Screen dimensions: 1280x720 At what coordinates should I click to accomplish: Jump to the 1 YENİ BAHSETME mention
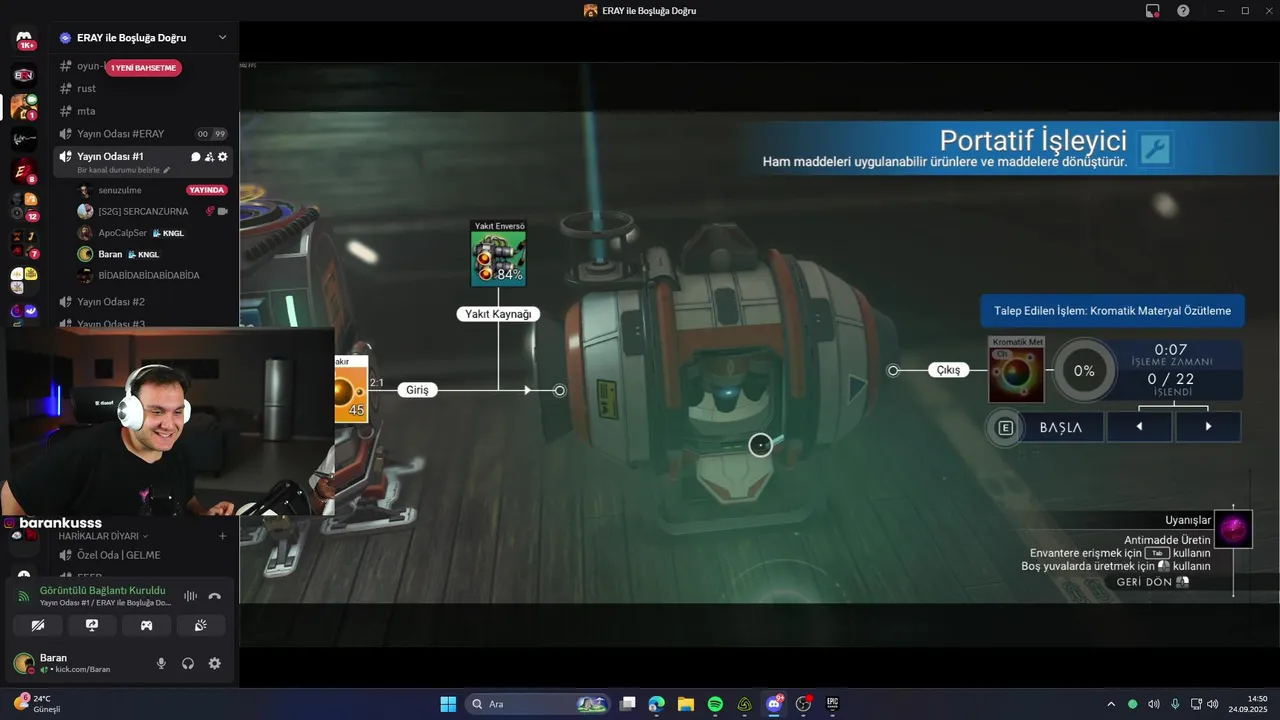(143, 68)
